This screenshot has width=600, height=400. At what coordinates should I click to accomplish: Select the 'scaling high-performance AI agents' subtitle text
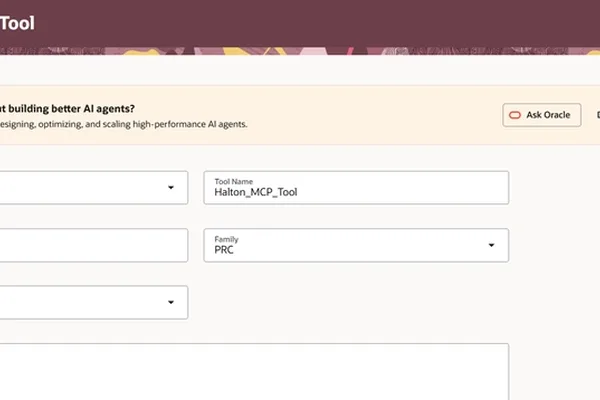click(174, 124)
